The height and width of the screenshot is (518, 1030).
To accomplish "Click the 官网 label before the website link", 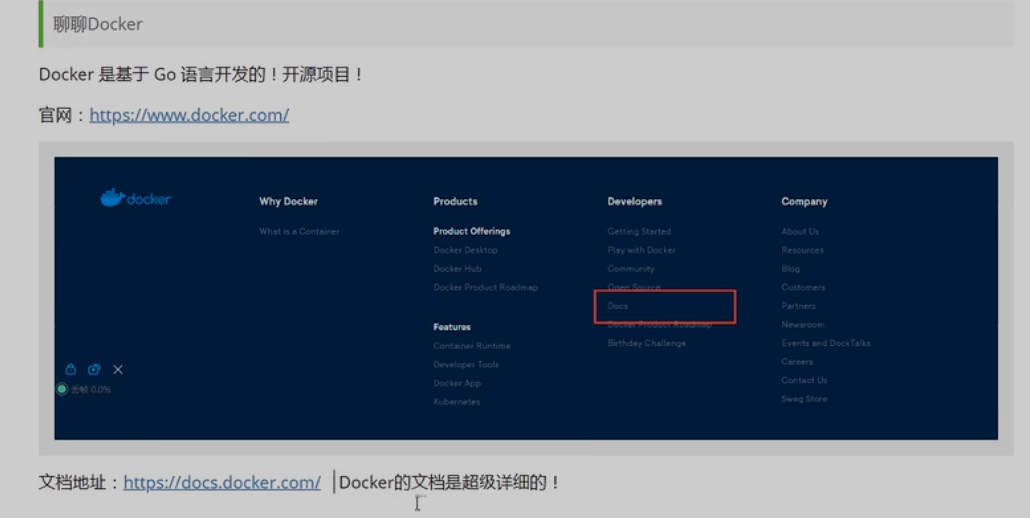I will coord(55,115).
